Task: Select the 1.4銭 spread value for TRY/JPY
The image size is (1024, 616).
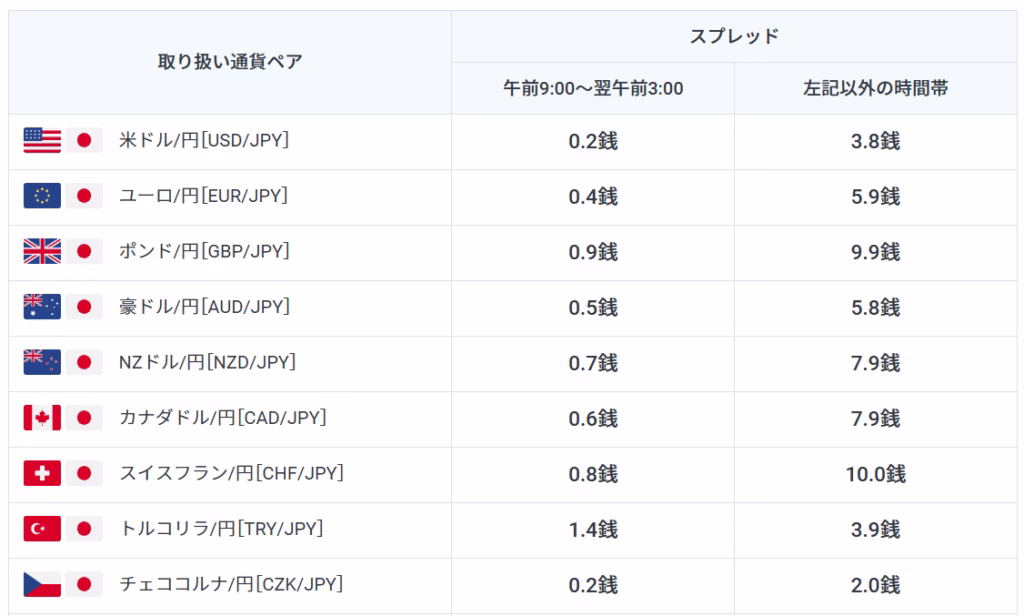Action: [x=593, y=528]
